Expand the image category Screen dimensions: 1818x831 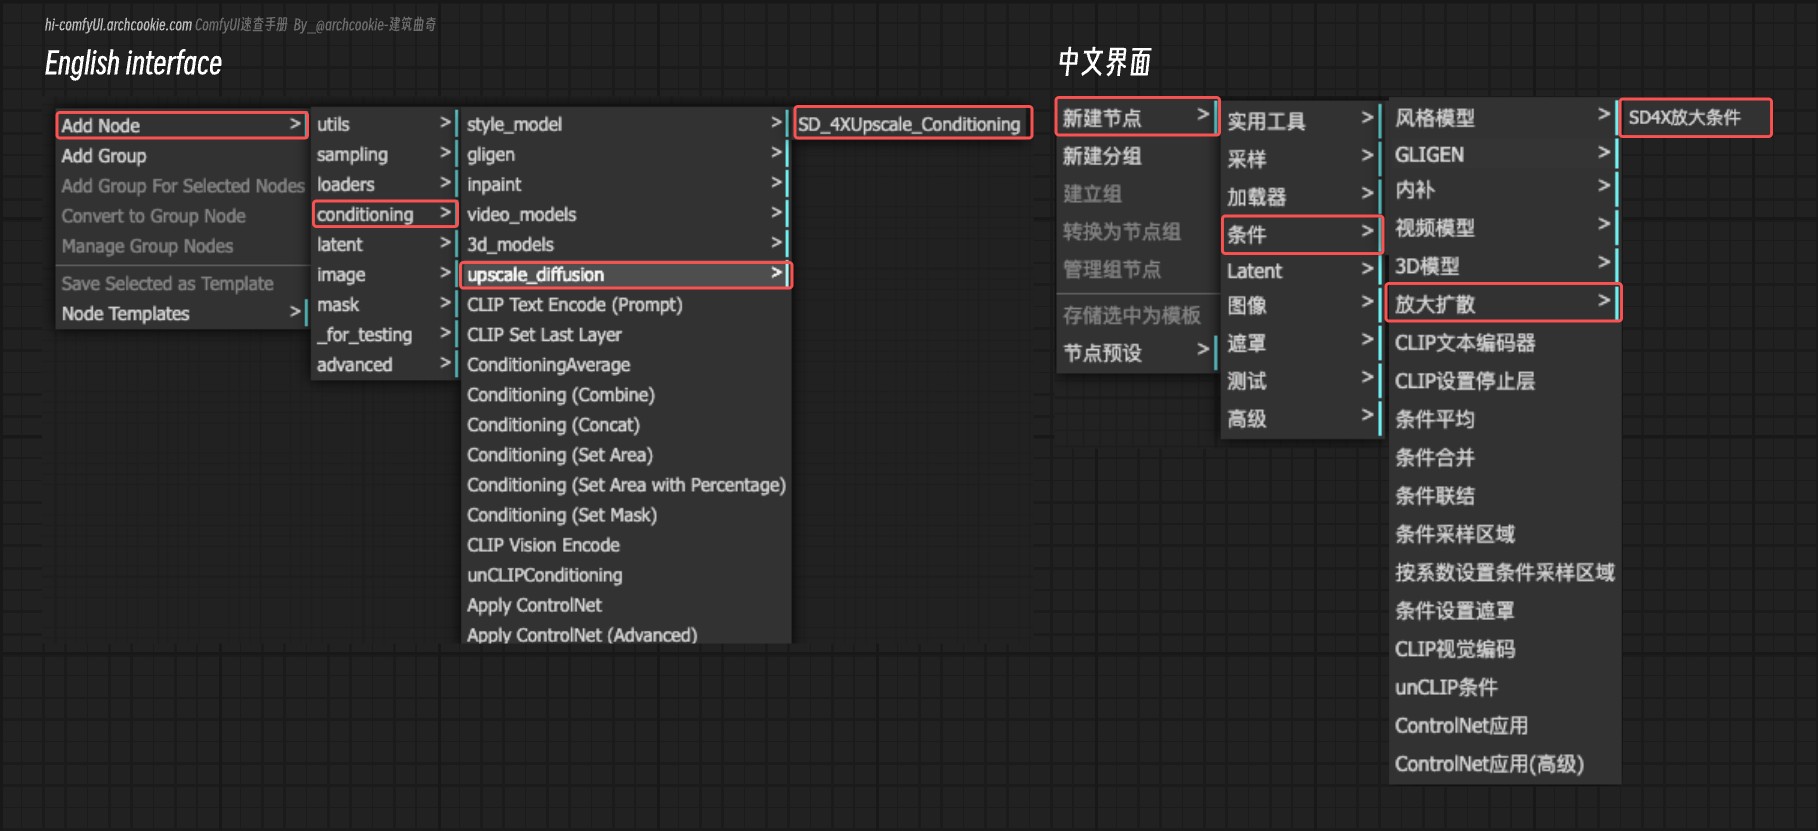click(384, 274)
